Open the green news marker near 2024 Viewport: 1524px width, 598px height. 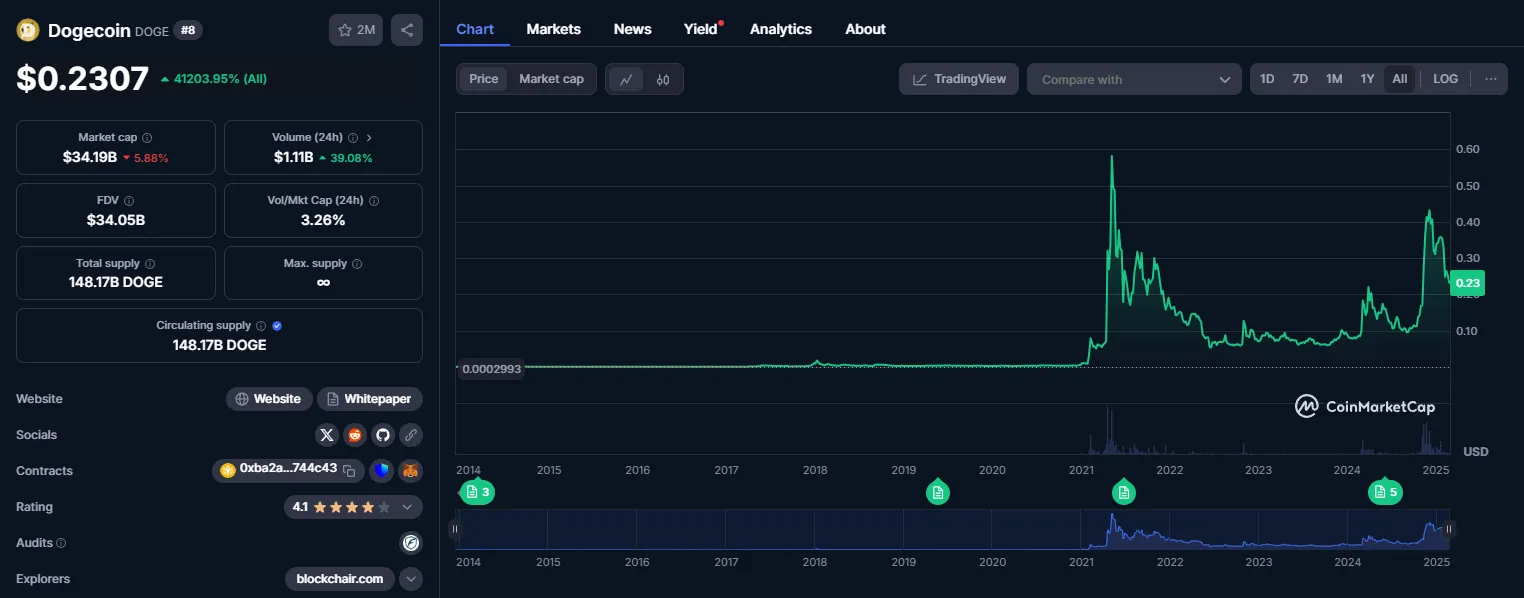coord(1385,492)
